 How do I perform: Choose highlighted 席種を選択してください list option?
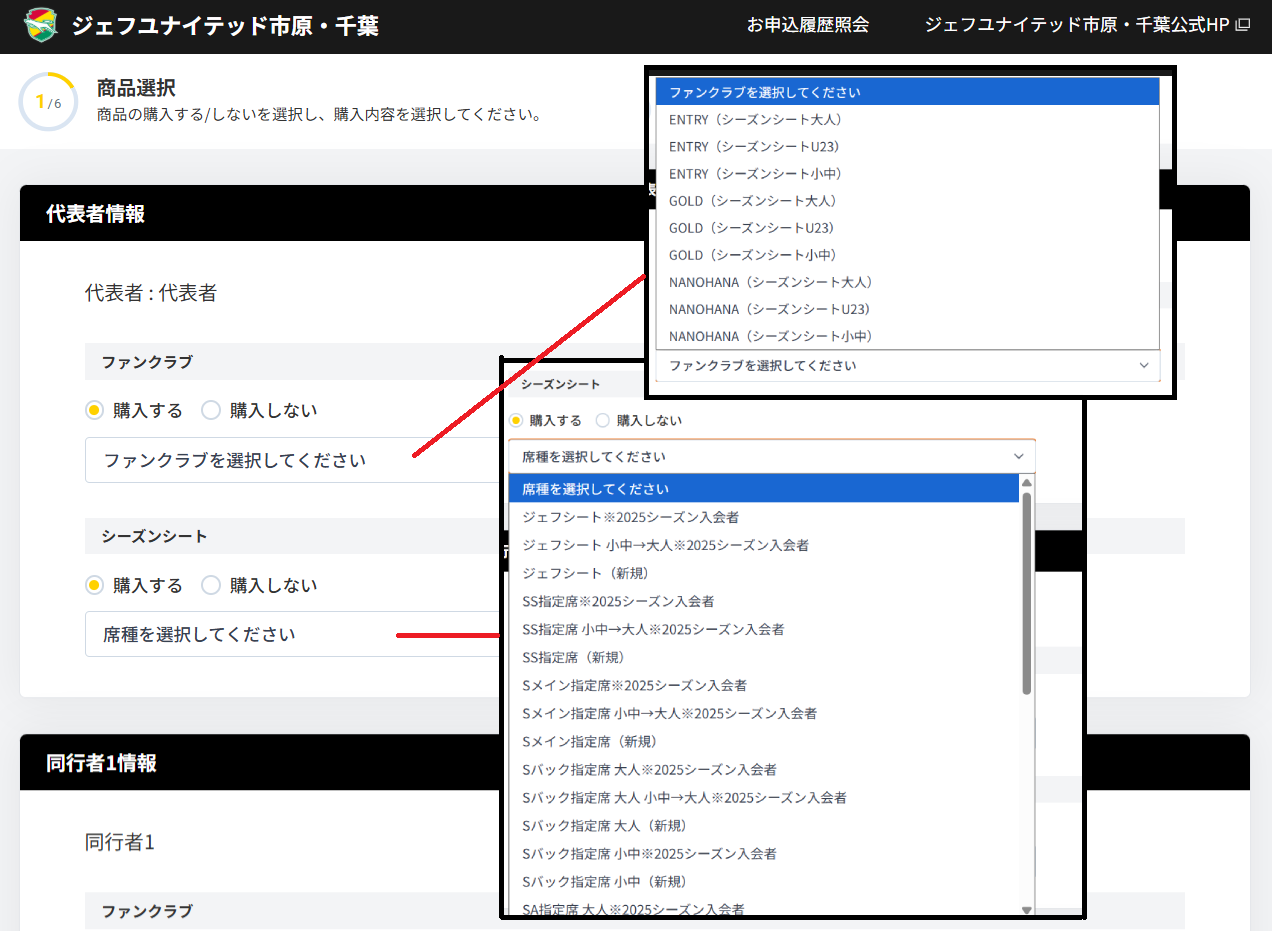[x=764, y=489]
